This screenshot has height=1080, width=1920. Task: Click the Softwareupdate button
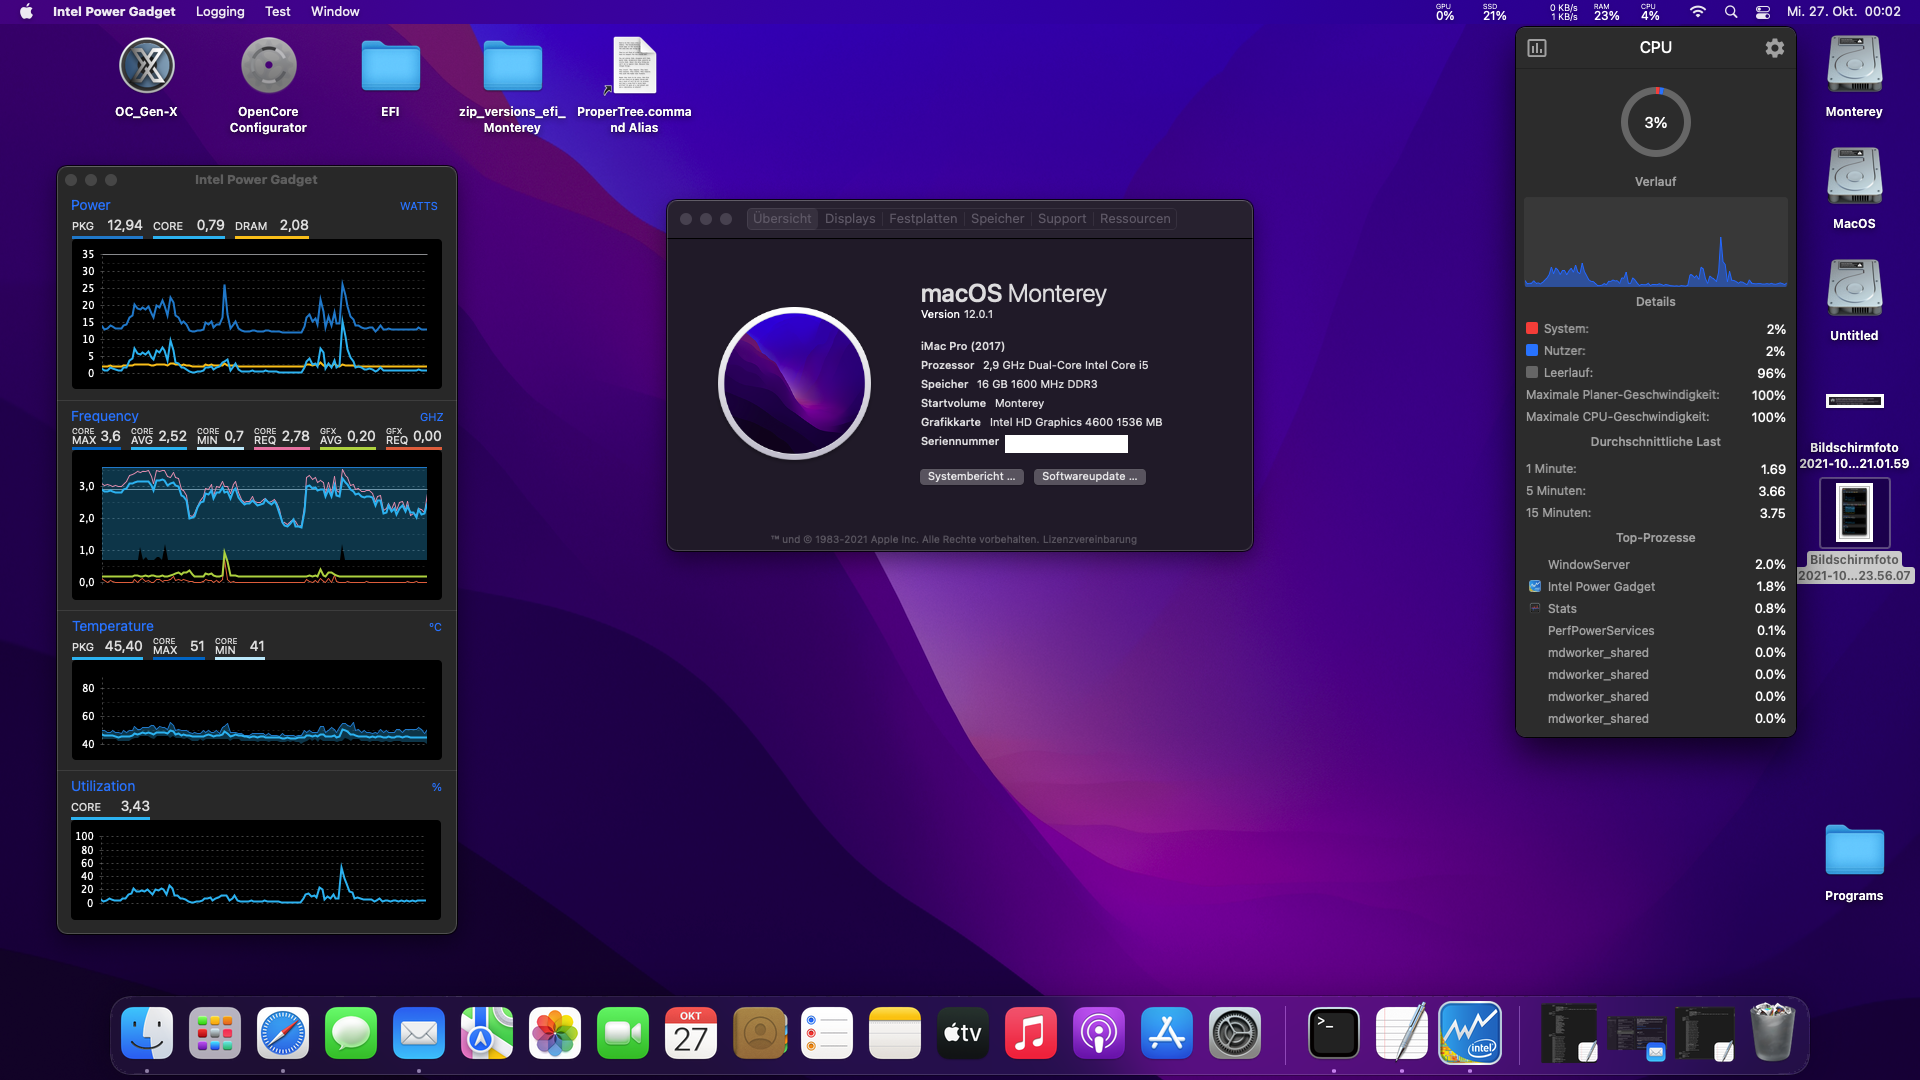point(1089,477)
